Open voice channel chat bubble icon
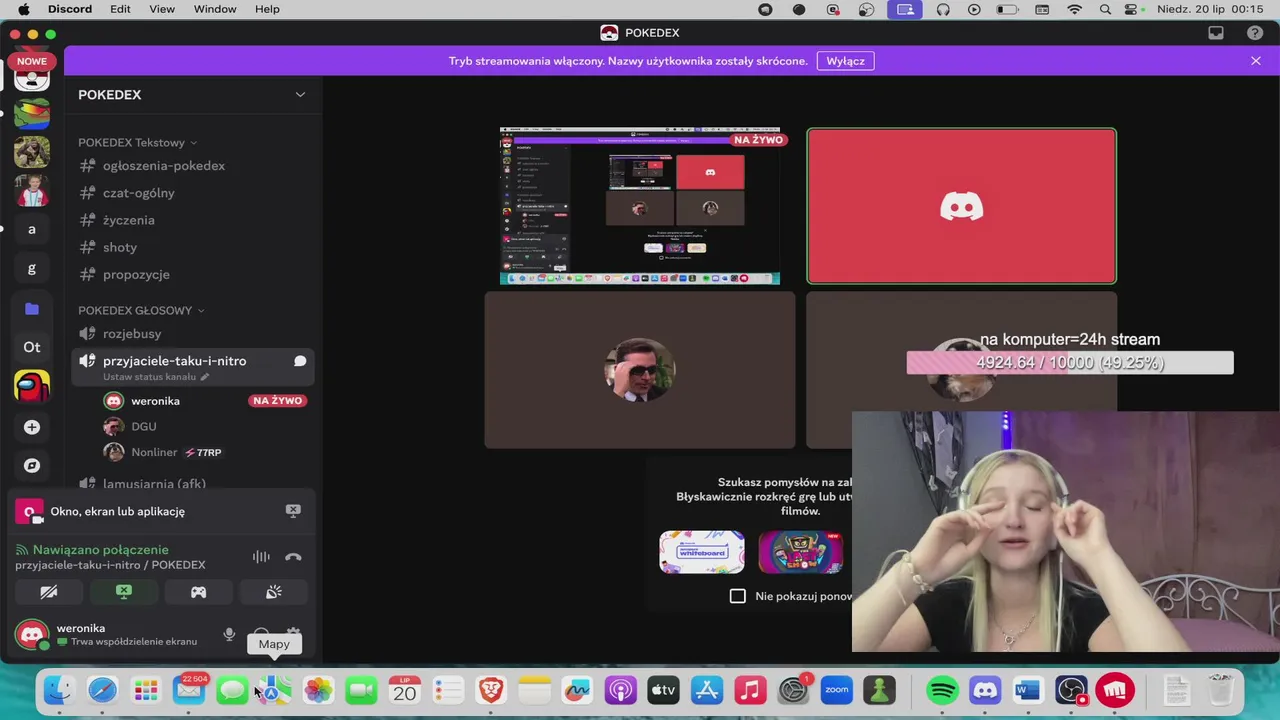 click(299, 361)
